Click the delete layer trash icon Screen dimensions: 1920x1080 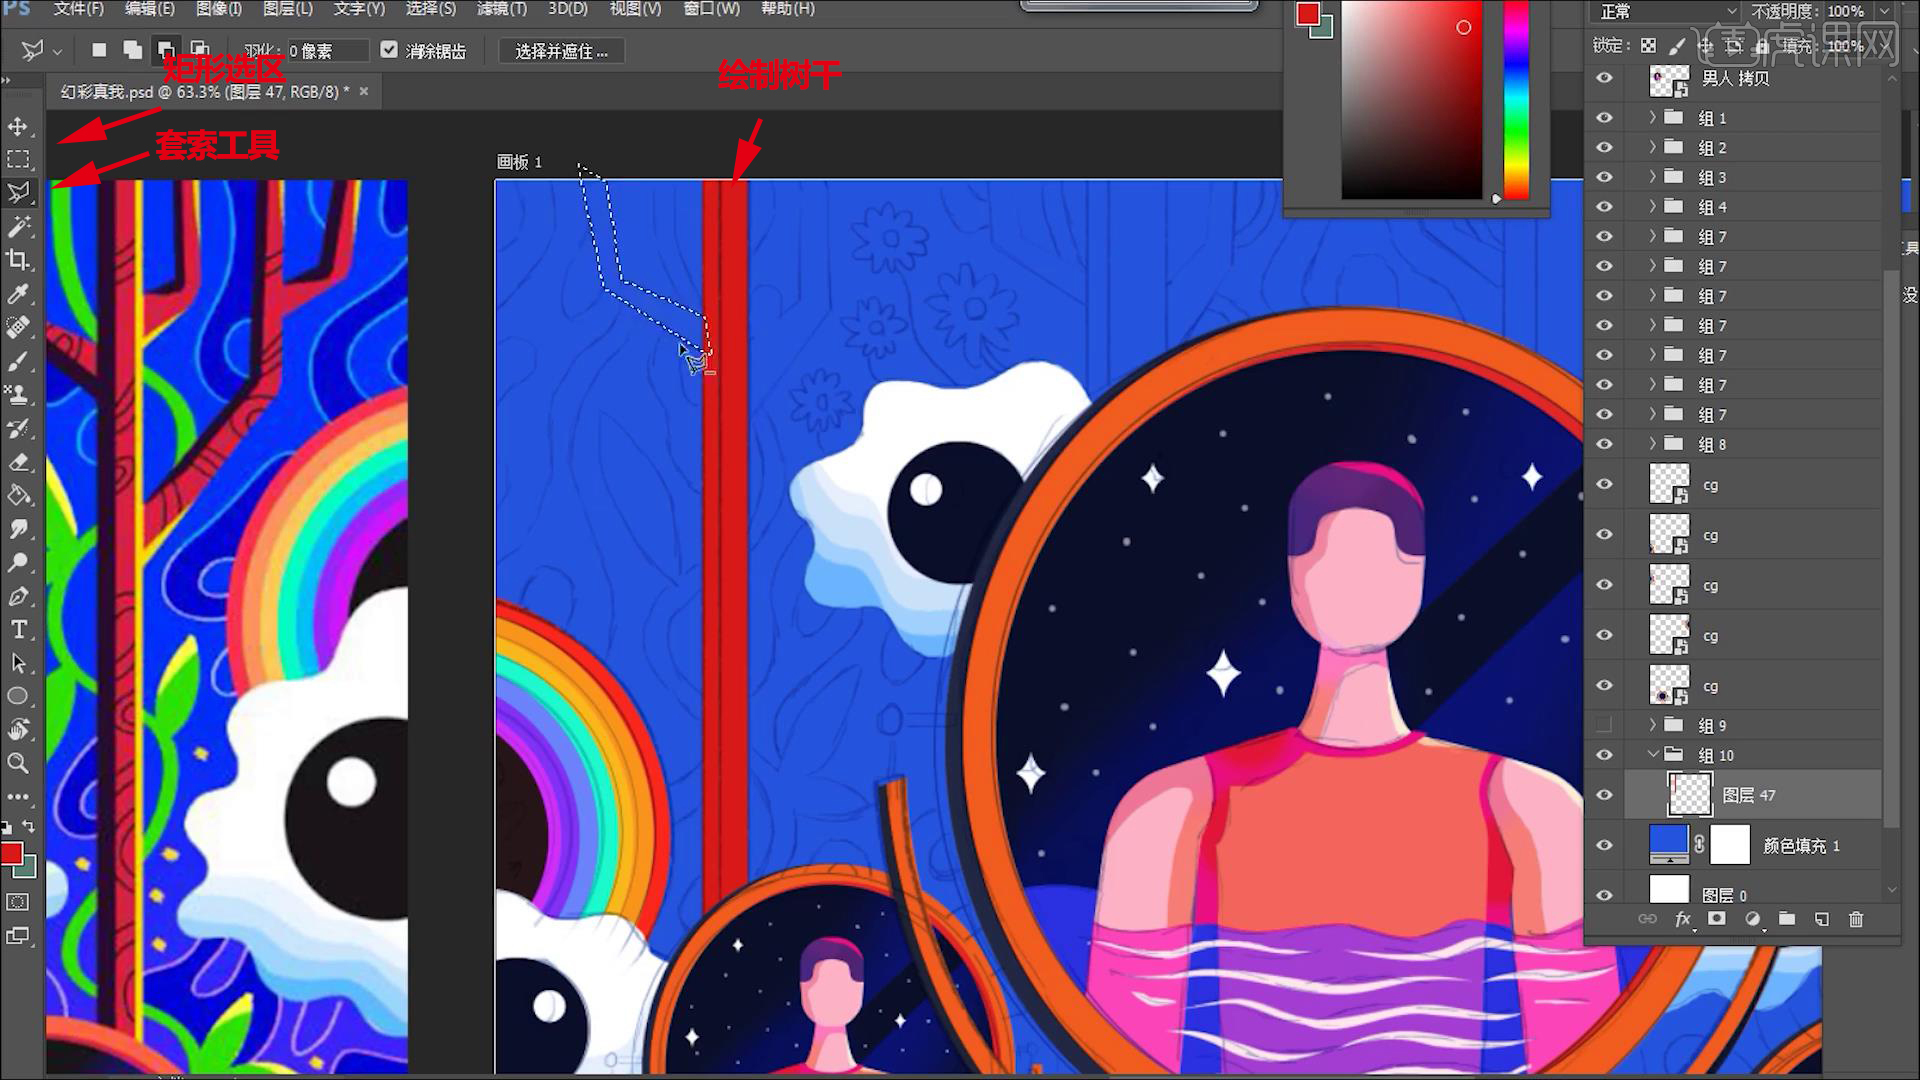1856,919
